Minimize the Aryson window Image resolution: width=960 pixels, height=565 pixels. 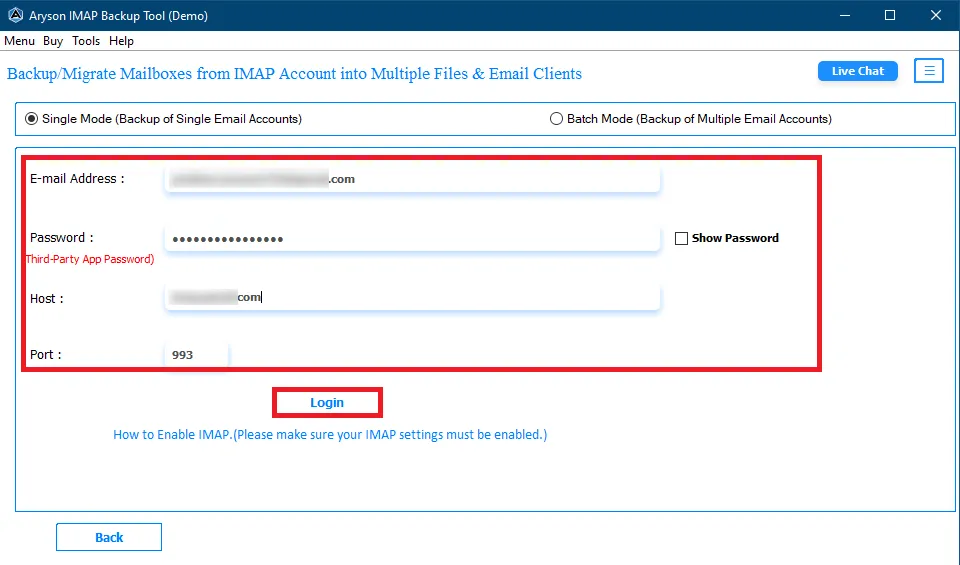(x=845, y=15)
